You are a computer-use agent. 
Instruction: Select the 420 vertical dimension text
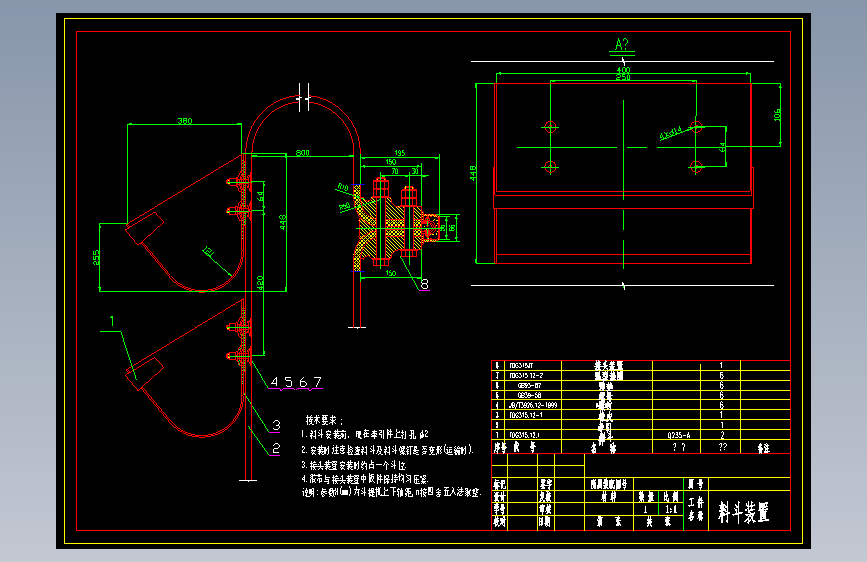(x=260, y=283)
